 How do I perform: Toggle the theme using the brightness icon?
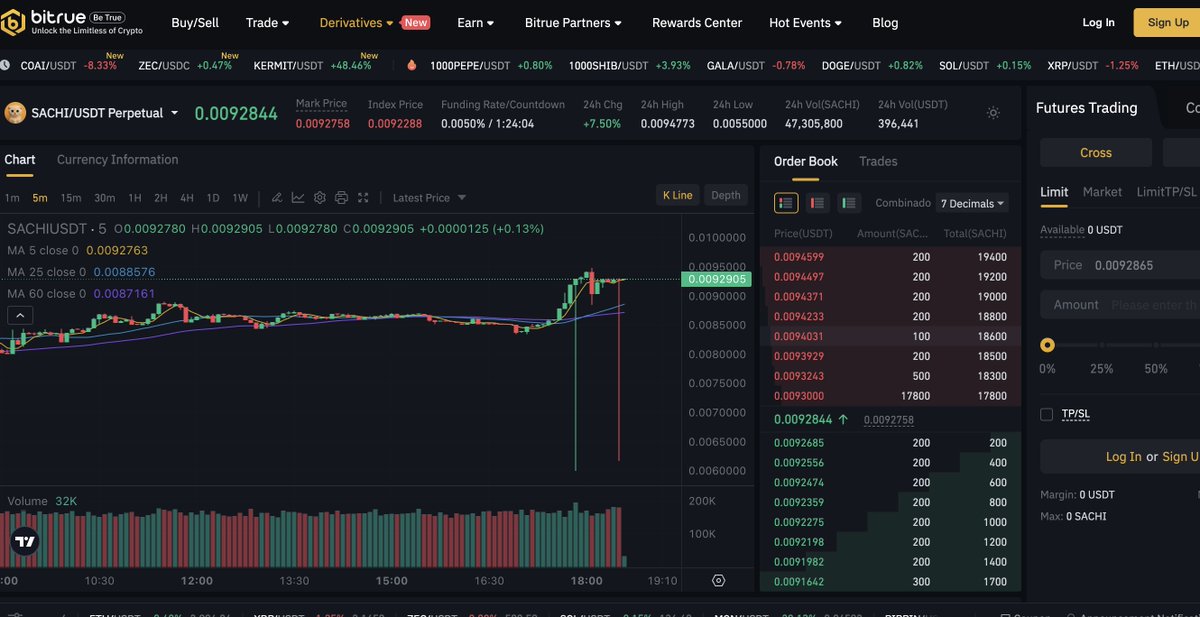pos(992,113)
